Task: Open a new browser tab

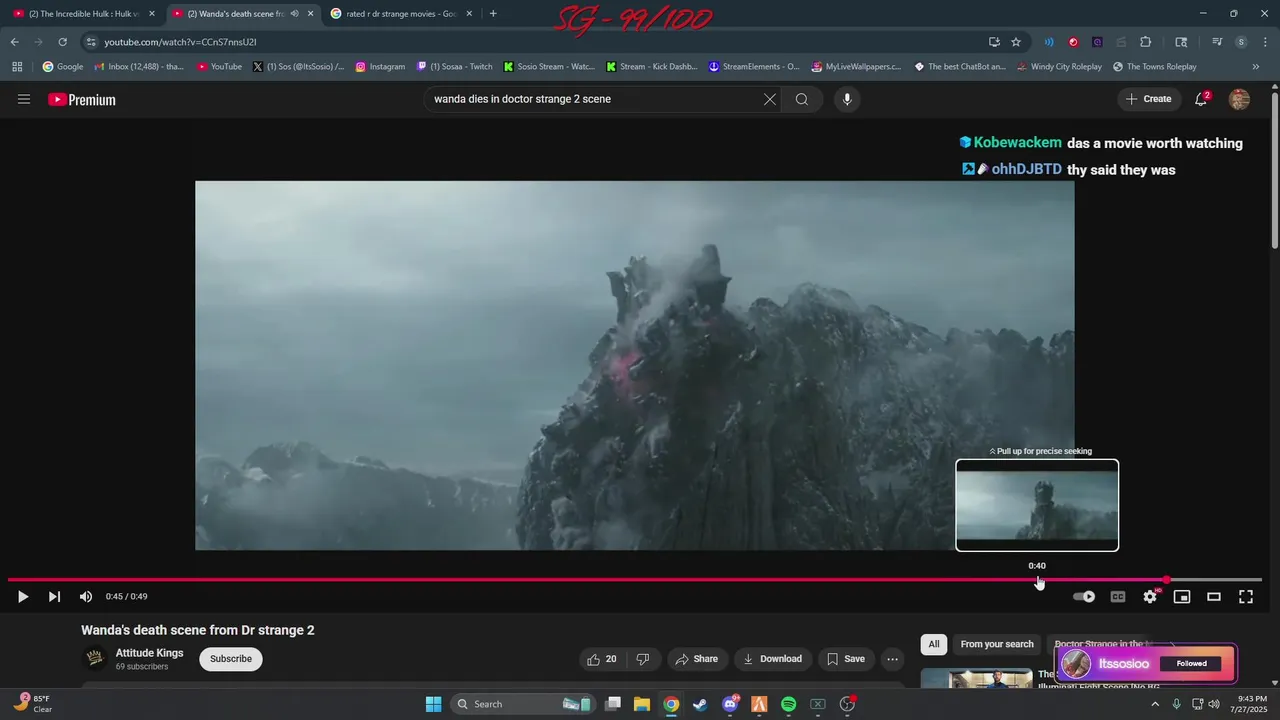Action: pos(493,14)
